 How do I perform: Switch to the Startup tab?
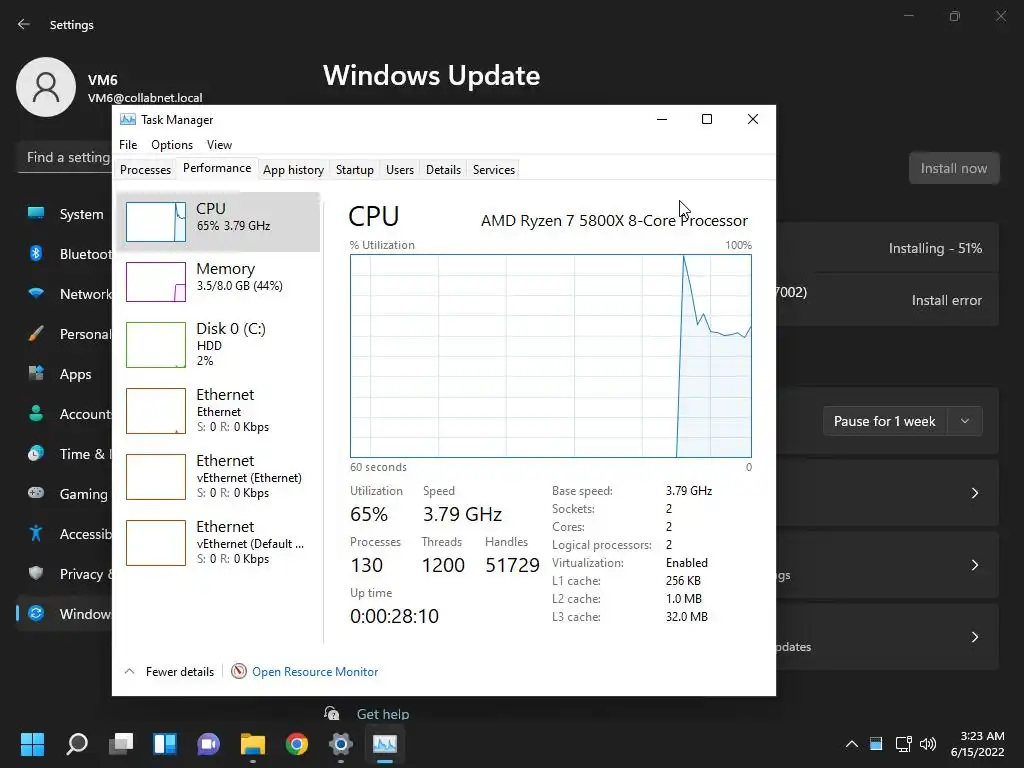click(x=355, y=170)
